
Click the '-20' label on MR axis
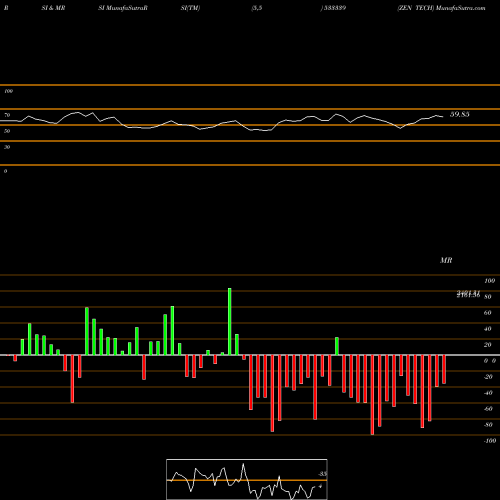[x=488, y=377]
